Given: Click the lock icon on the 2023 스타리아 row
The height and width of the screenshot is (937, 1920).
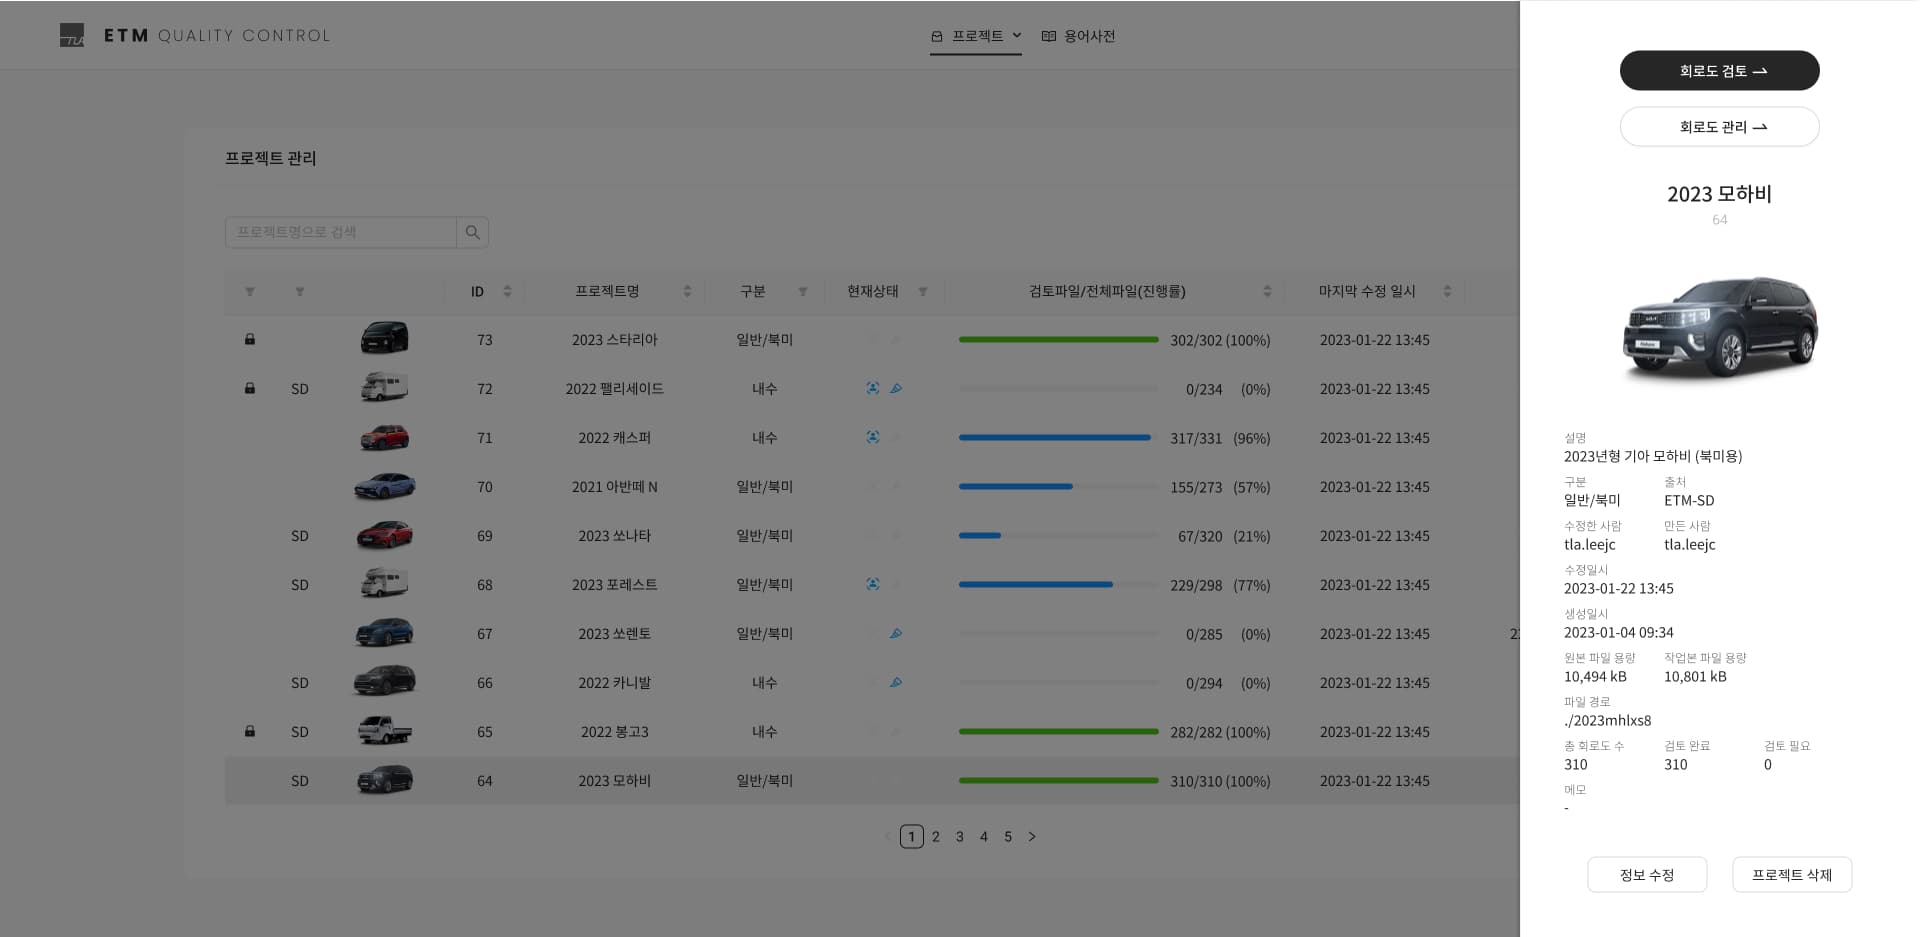Looking at the screenshot, I should tap(250, 339).
